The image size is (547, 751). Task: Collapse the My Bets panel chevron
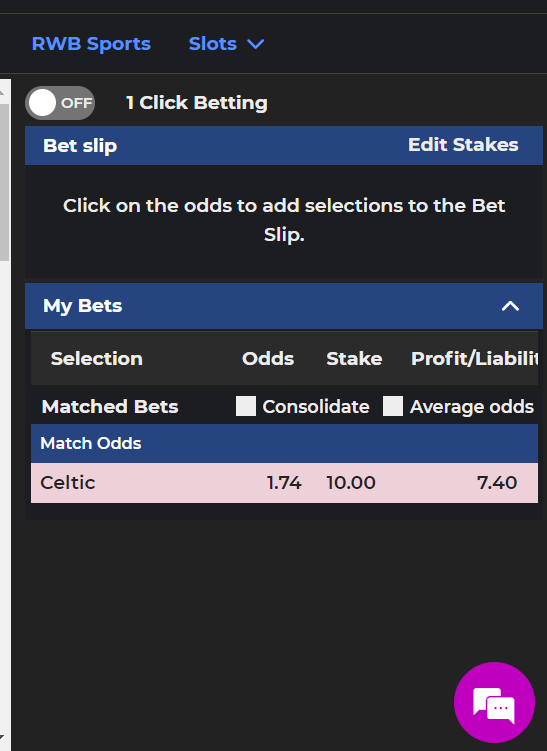(x=510, y=306)
